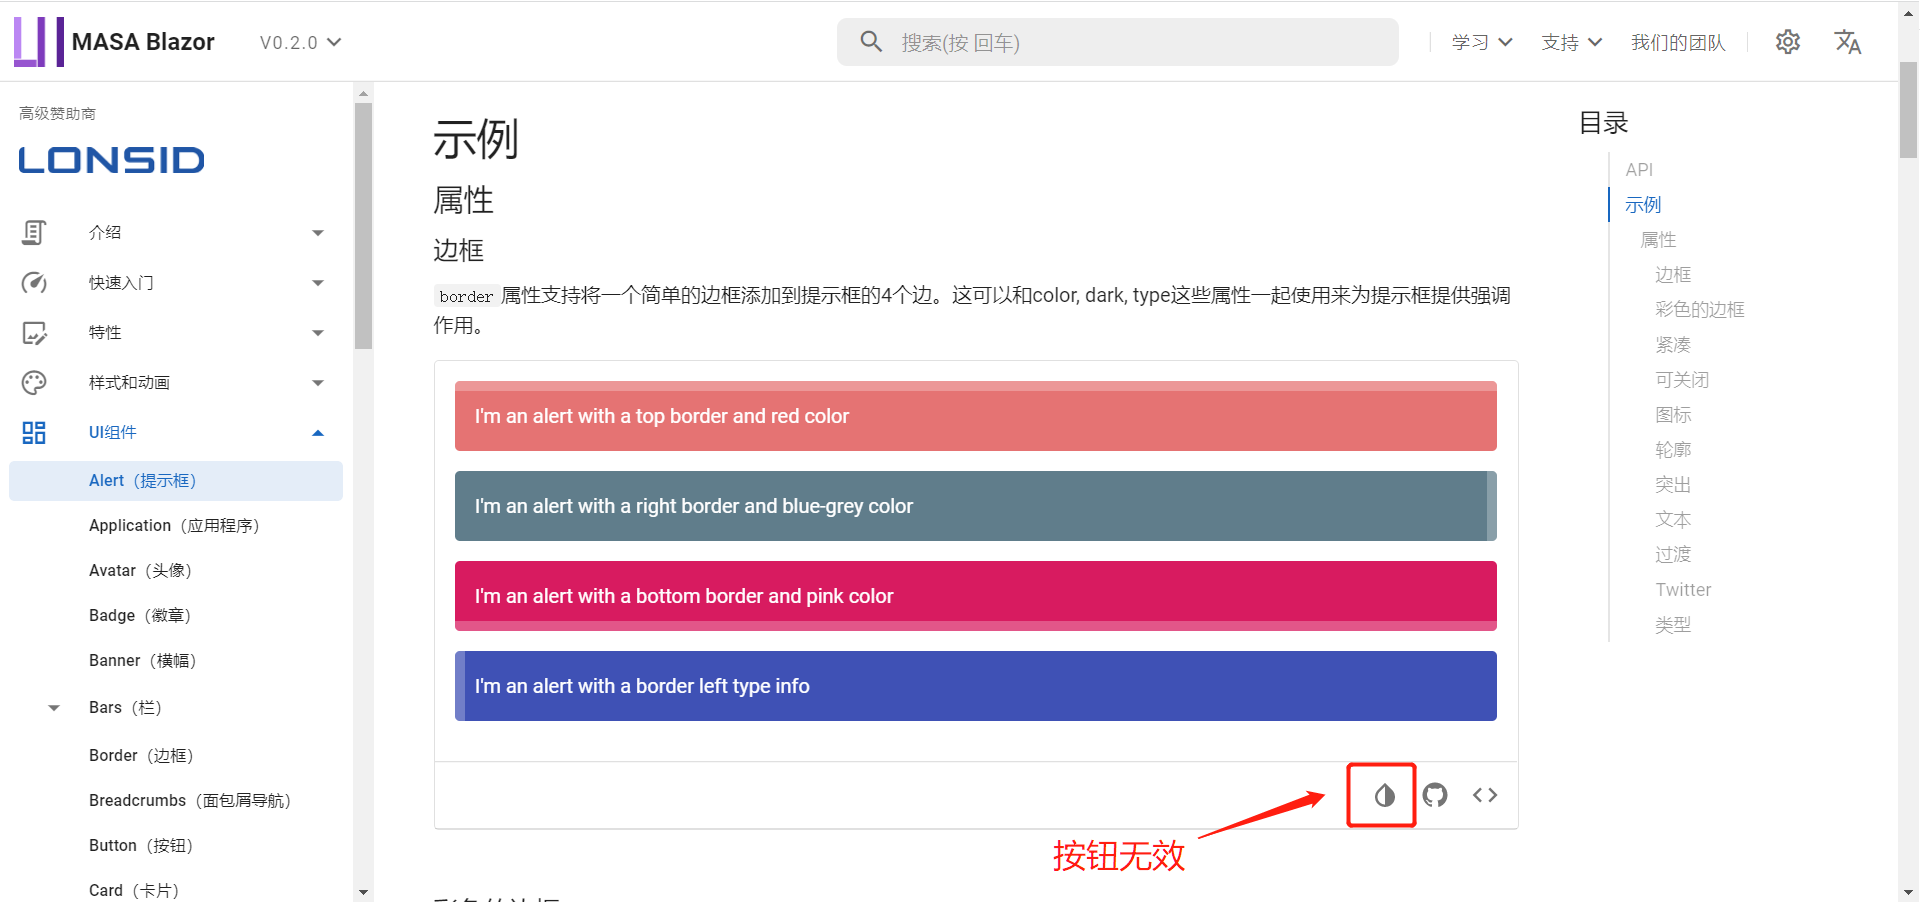Screen dimensions: 1920x902
Task: Click the search magnifier icon
Action: tap(871, 41)
